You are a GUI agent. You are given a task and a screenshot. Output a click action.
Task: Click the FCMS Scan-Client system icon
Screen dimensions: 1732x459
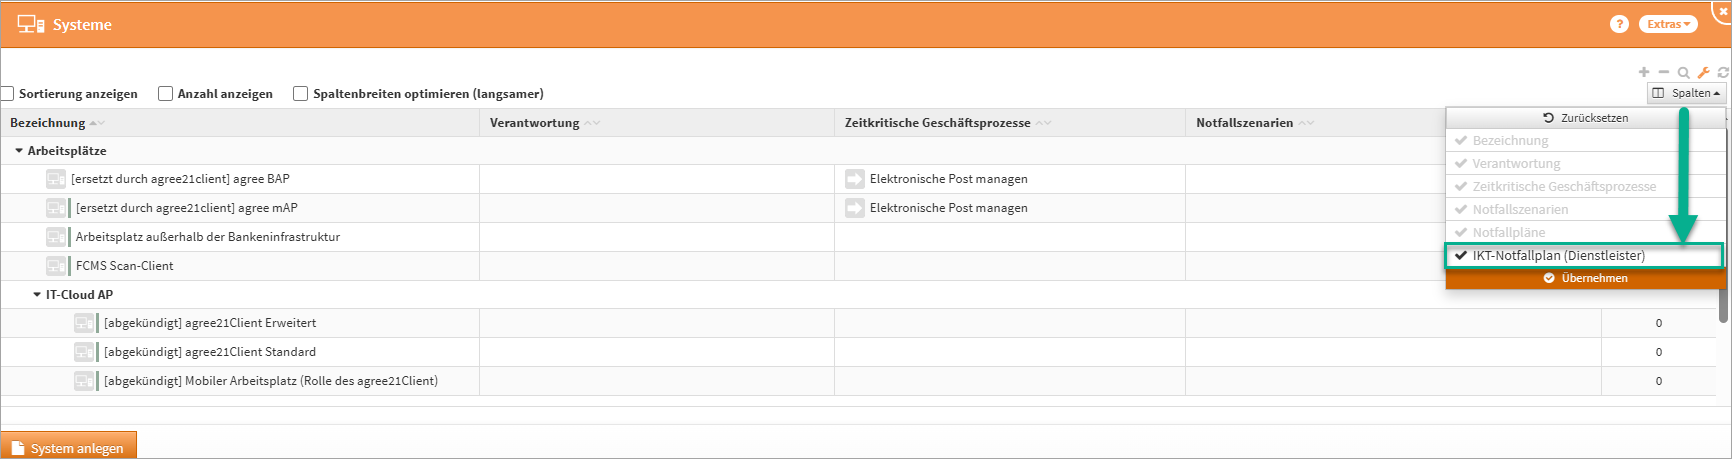point(56,266)
